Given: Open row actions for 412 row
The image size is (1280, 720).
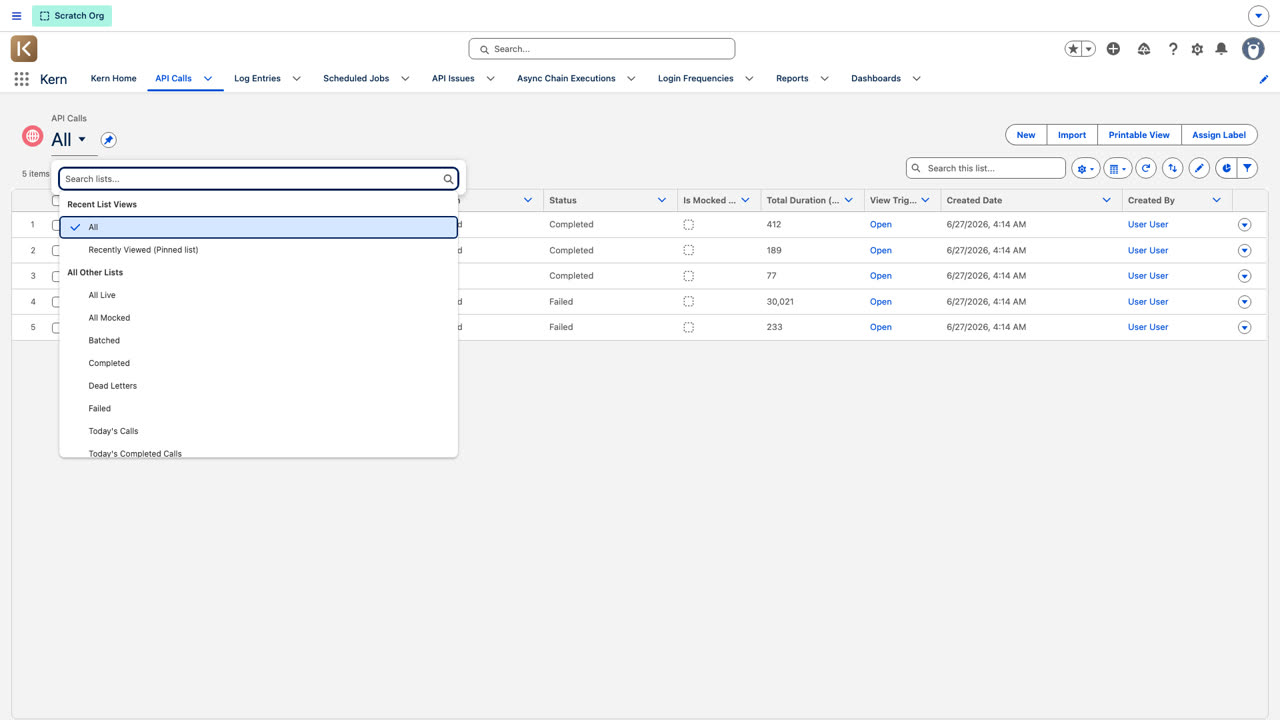Looking at the screenshot, I should (1244, 225).
